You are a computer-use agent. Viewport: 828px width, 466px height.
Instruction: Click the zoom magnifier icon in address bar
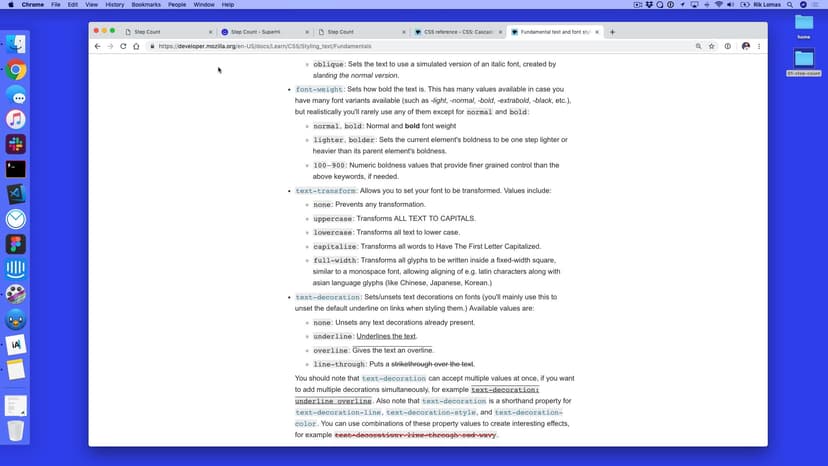point(698,46)
